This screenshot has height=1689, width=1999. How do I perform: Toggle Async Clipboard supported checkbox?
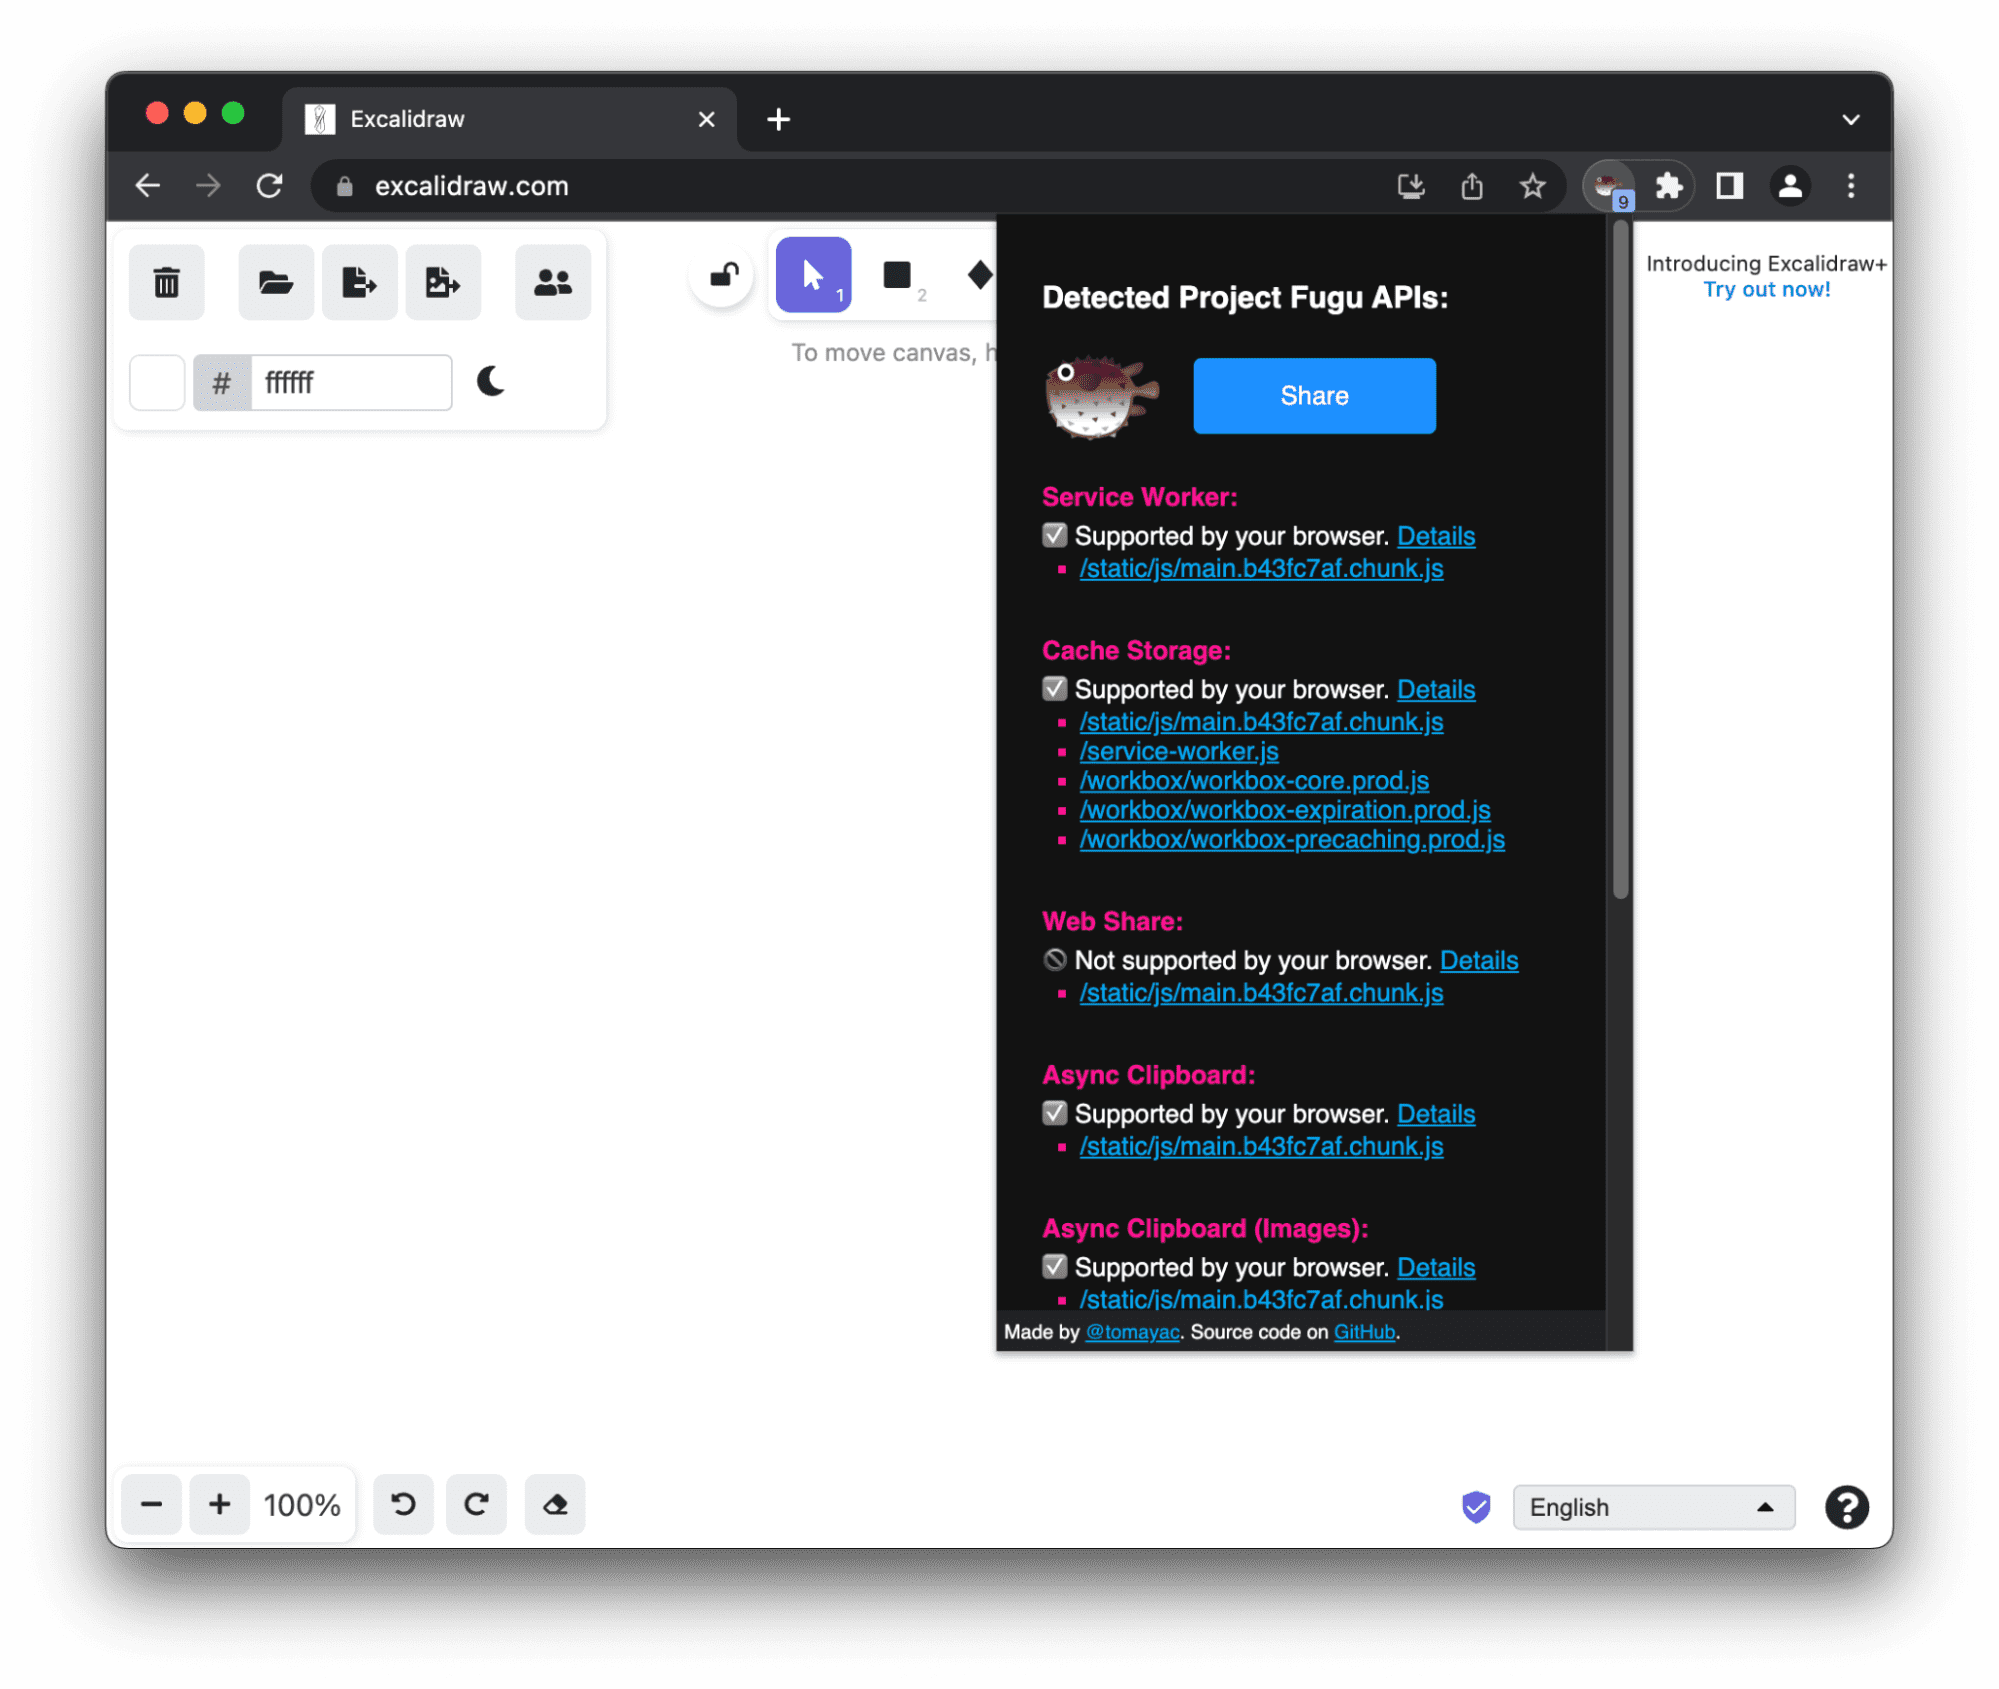point(1054,1113)
